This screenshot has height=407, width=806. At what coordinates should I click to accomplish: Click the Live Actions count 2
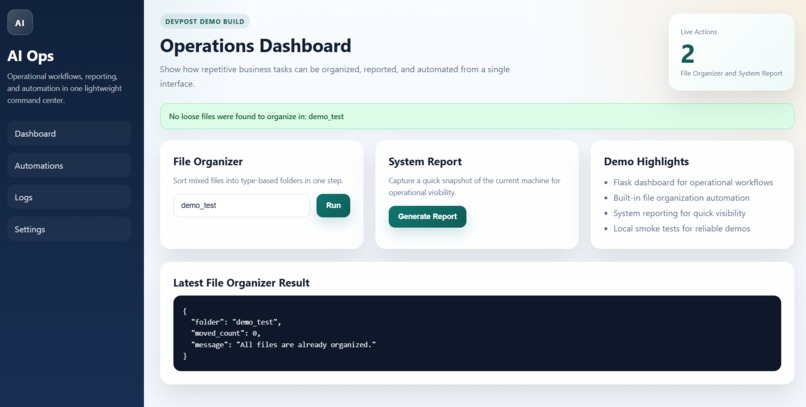(687, 54)
